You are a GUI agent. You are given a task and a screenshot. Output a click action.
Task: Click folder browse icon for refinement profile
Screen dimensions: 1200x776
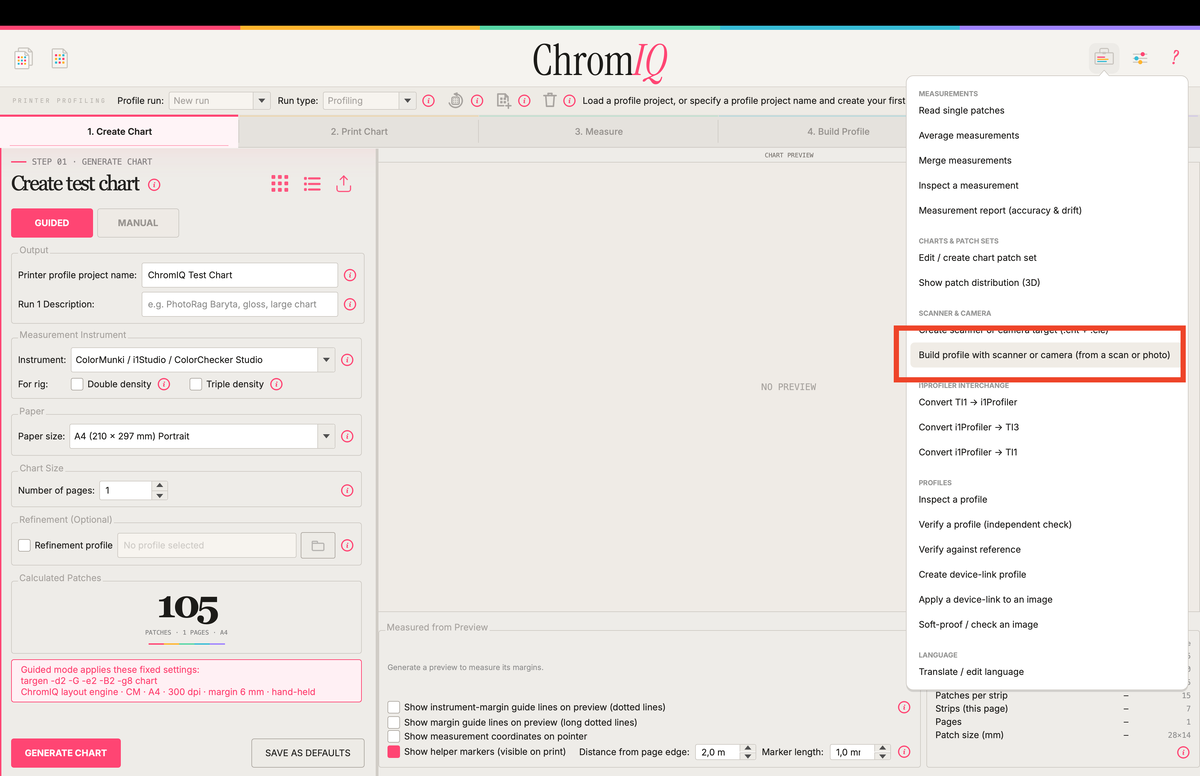tap(318, 545)
